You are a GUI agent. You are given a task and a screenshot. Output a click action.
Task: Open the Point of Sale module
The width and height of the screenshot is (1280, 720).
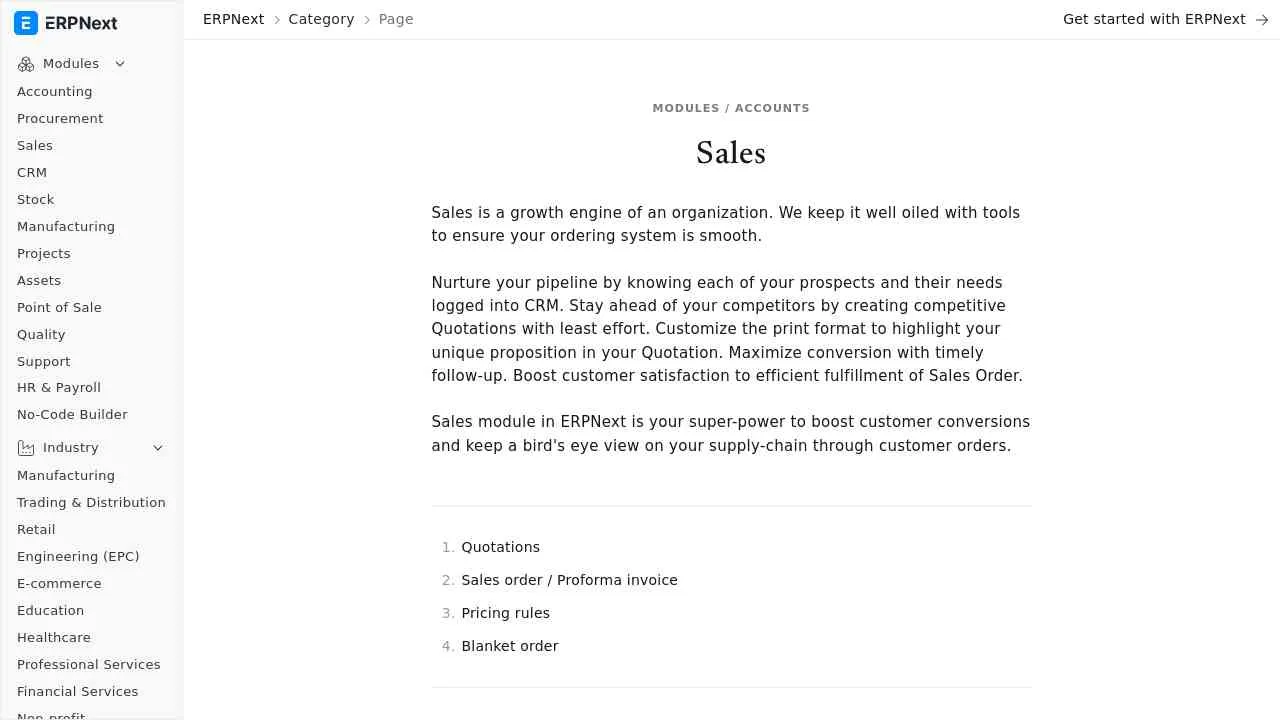point(59,308)
